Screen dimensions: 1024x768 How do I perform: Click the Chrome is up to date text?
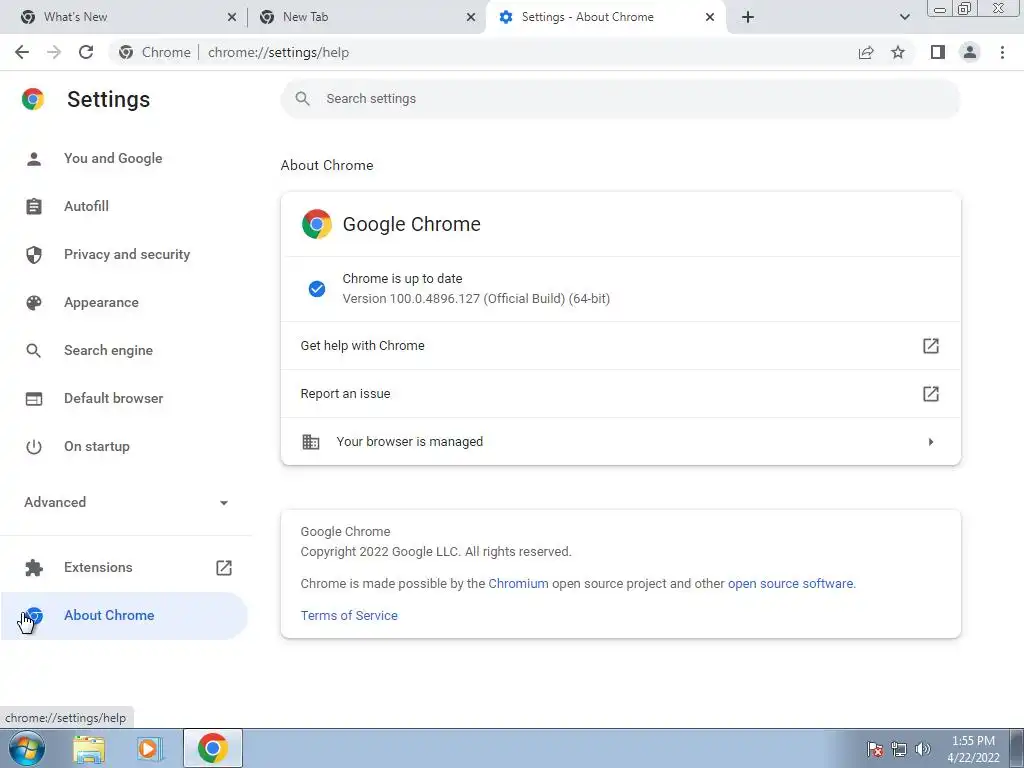click(402, 279)
